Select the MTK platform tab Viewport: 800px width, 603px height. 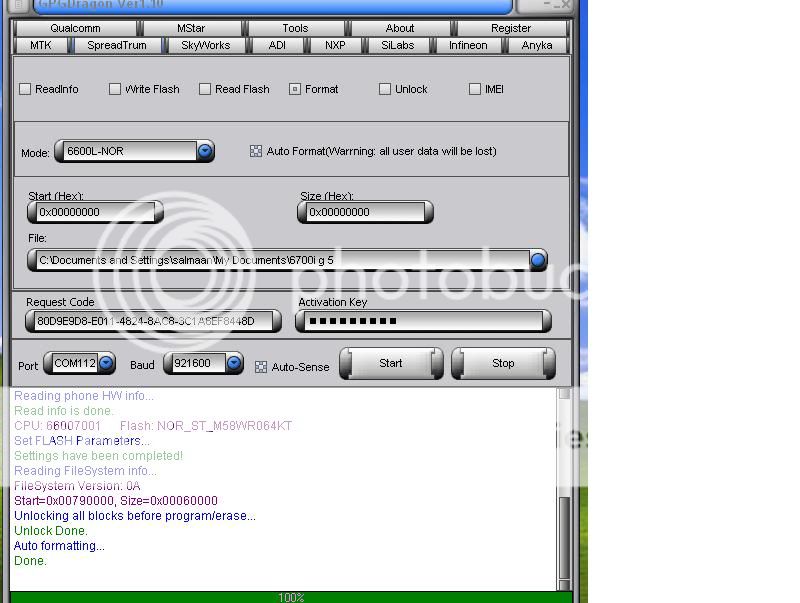point(41,45)
